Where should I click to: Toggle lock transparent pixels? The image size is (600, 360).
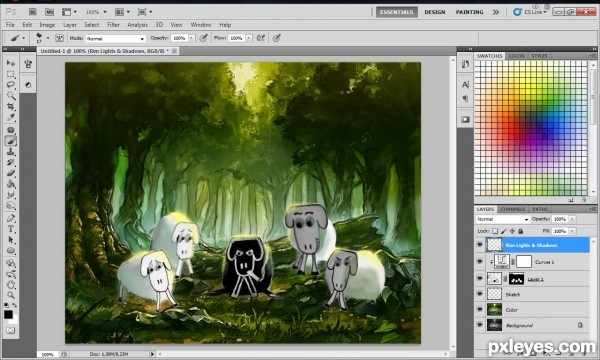[495, 231]
